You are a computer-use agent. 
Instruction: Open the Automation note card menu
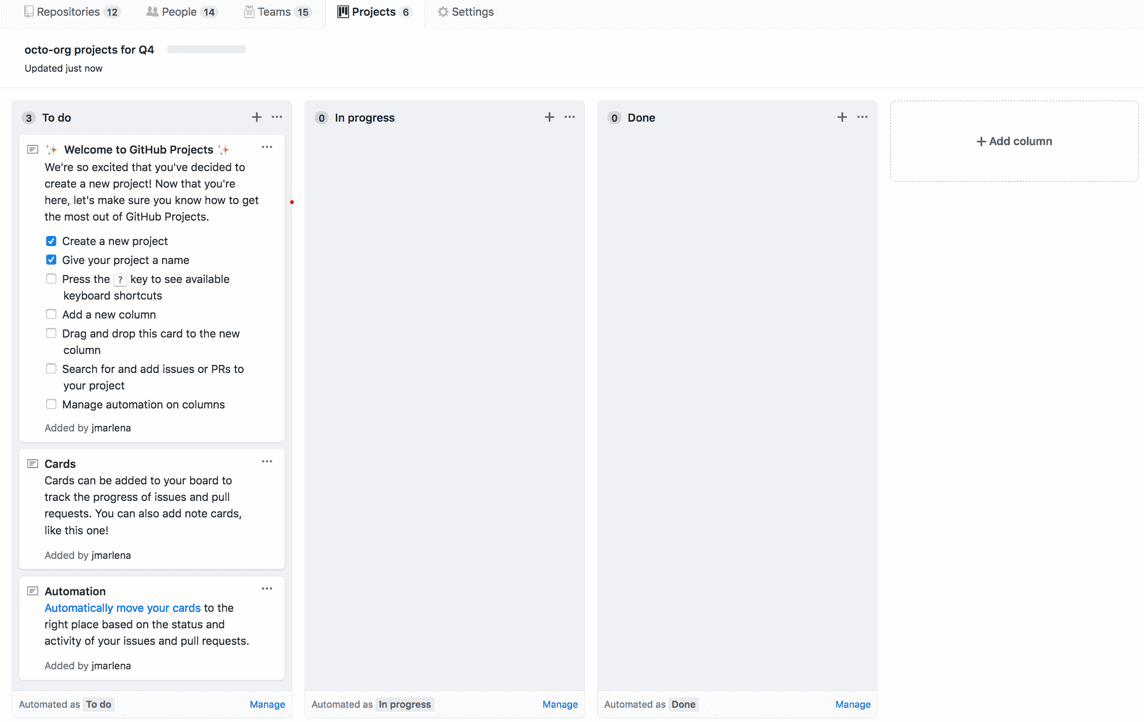(x=267, y=589)
